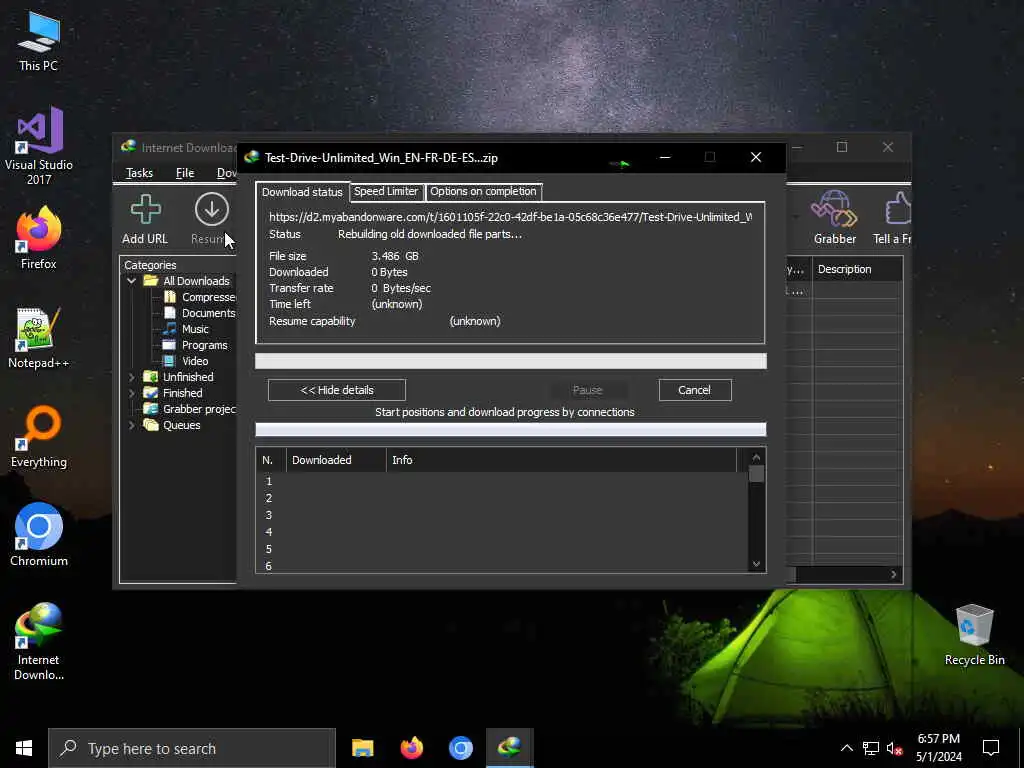Click muted volume icon in system tray
1024x768 pixels.
[894, 748]
